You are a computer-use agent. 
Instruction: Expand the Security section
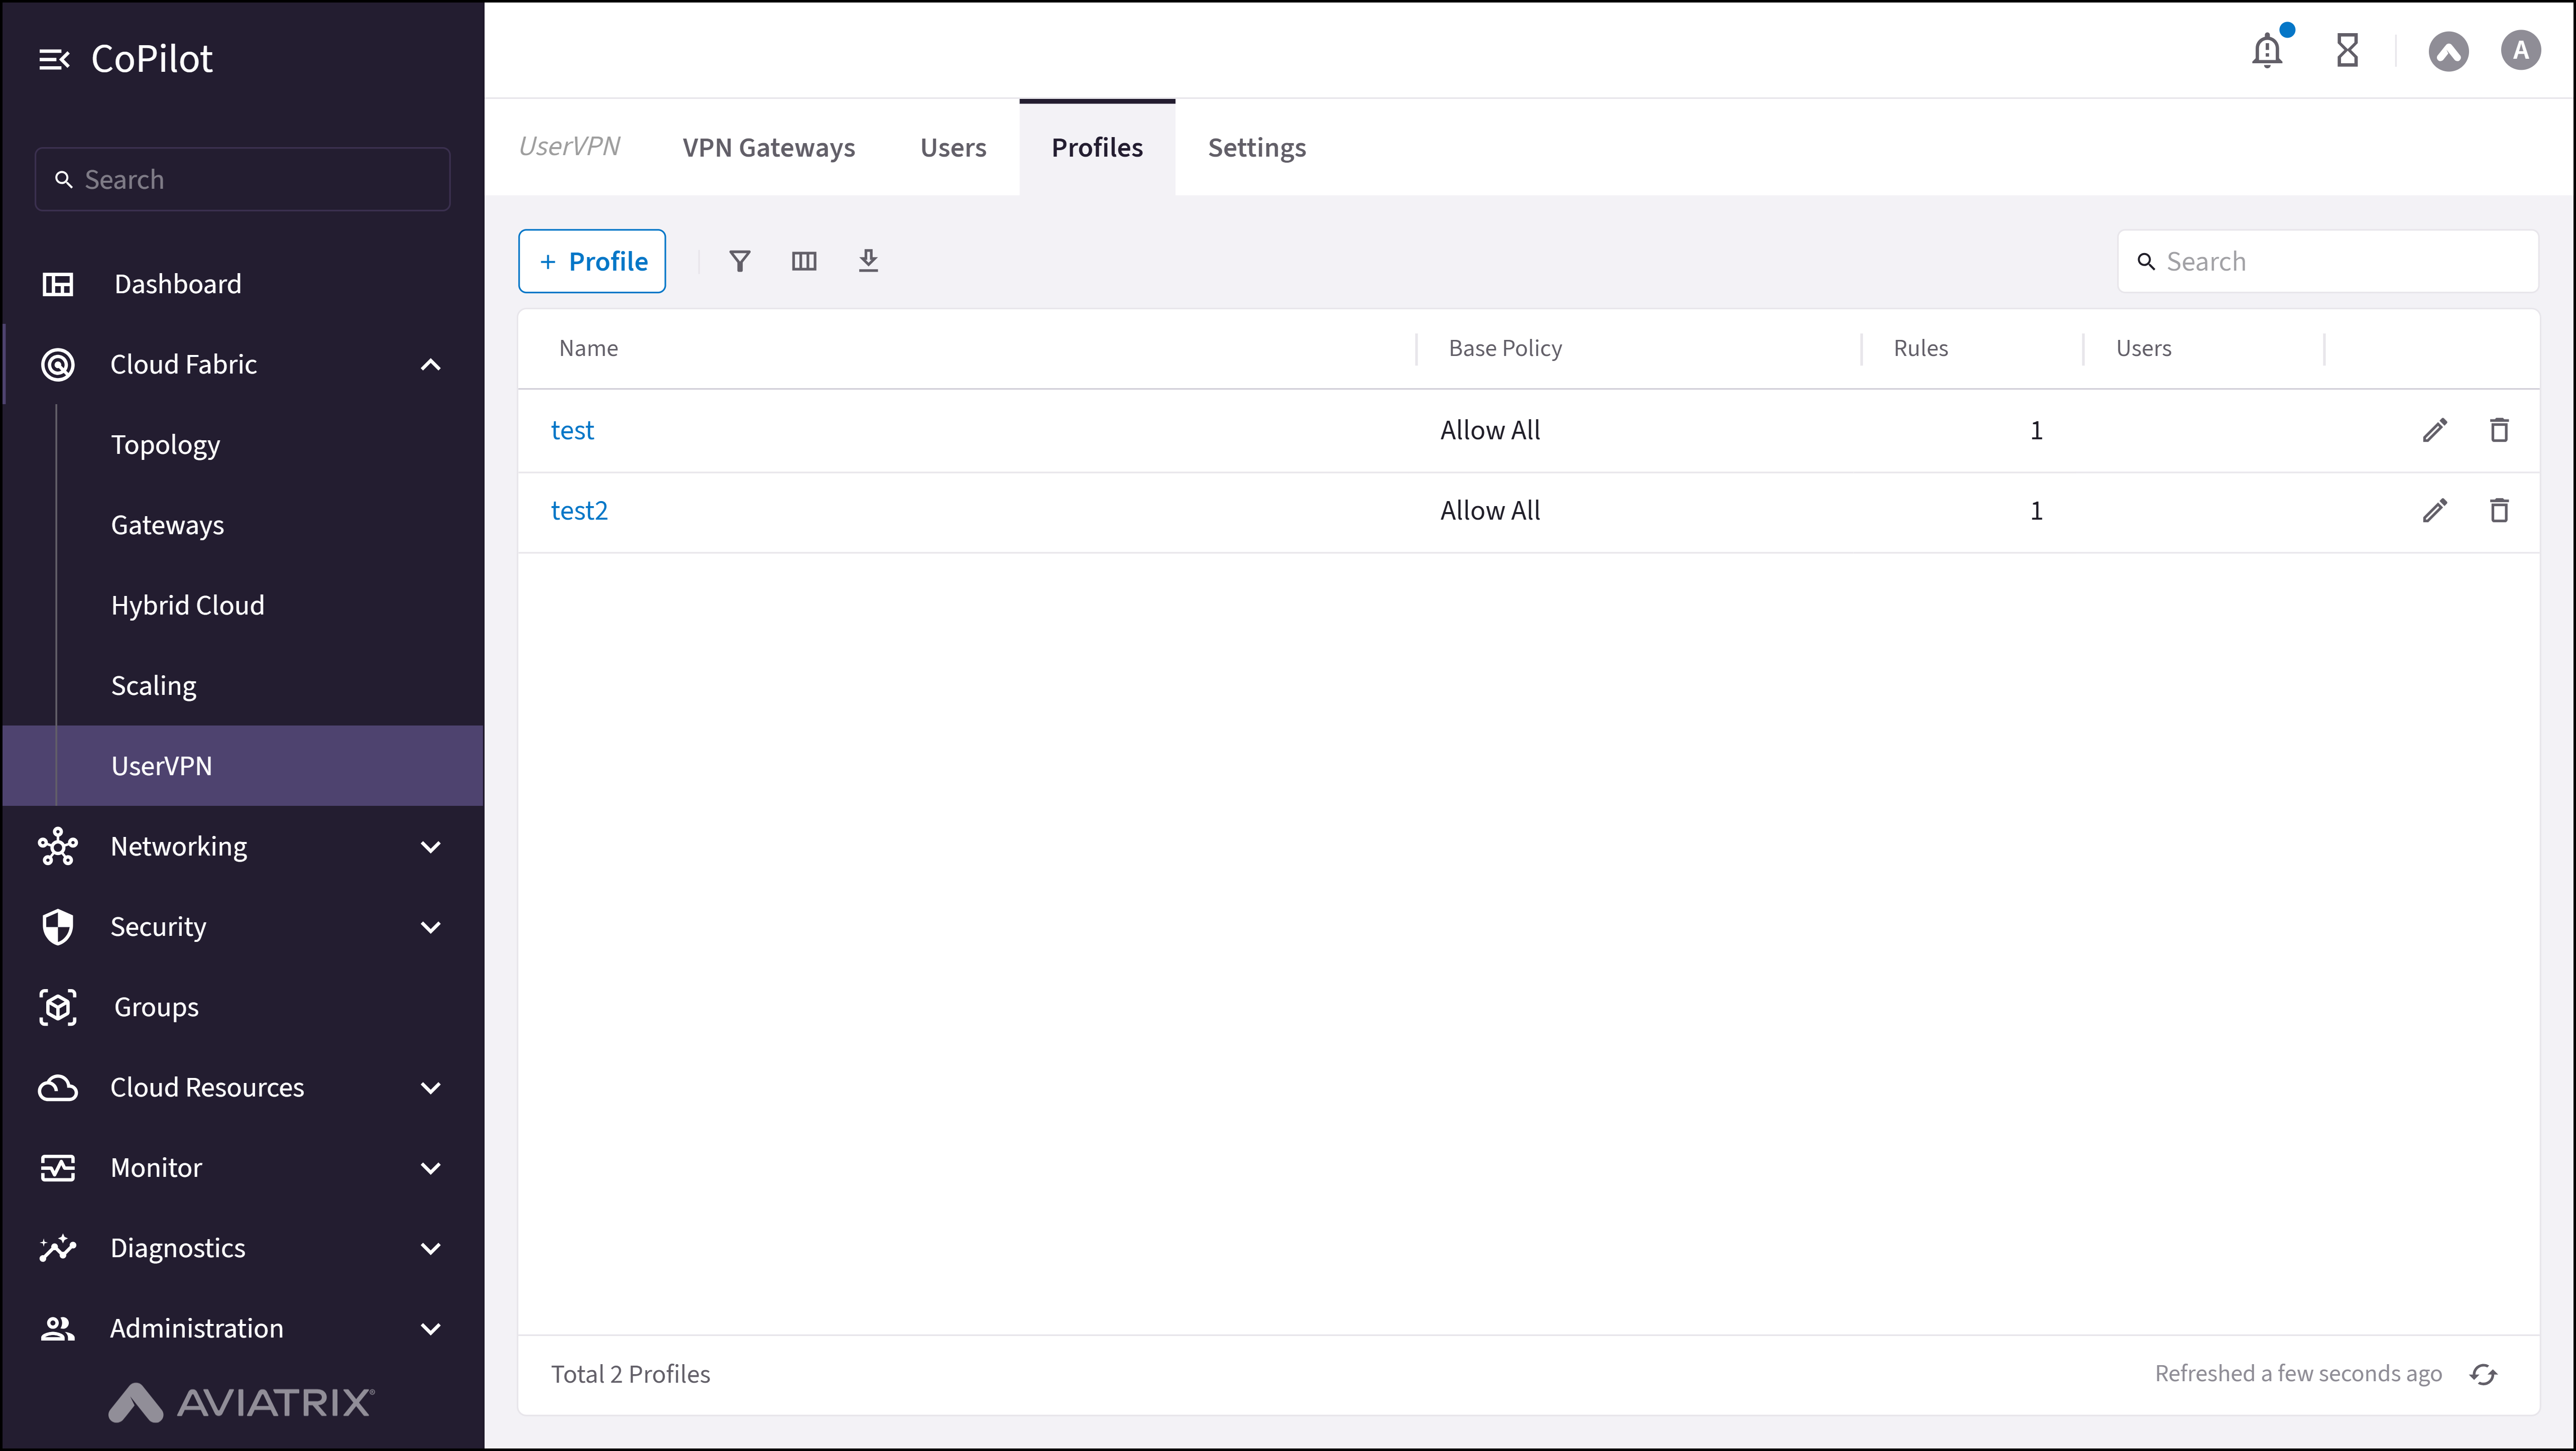pos(430,927)
